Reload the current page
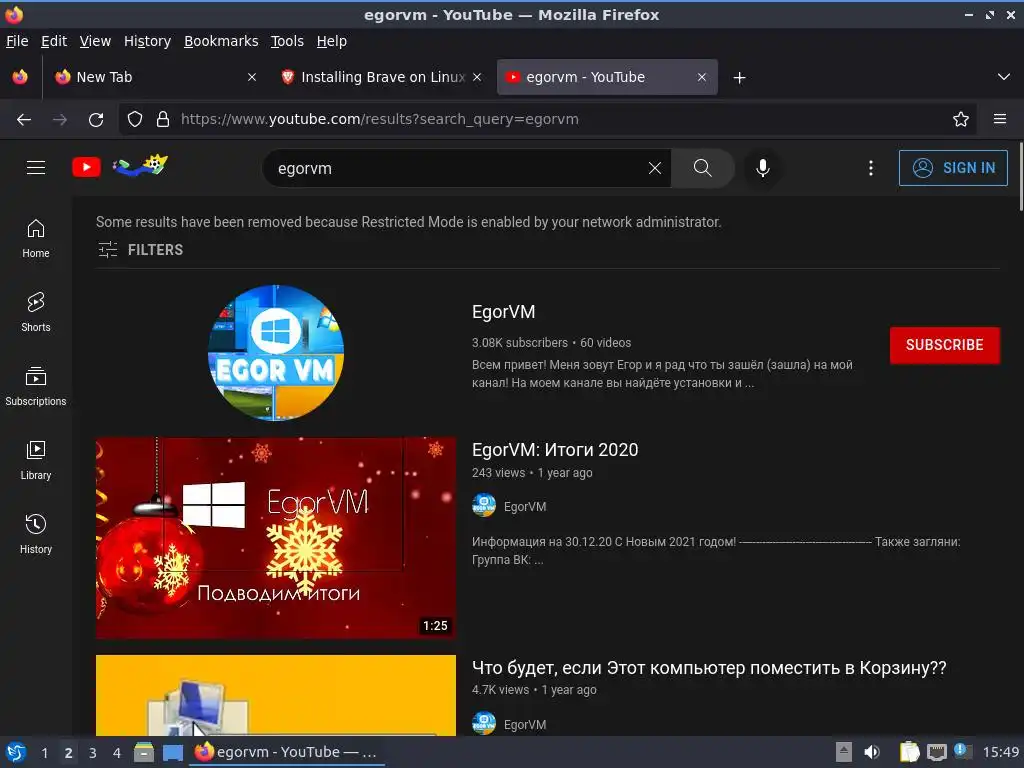Viewport: 1024px width, 768px height. (x=96, y=120)
